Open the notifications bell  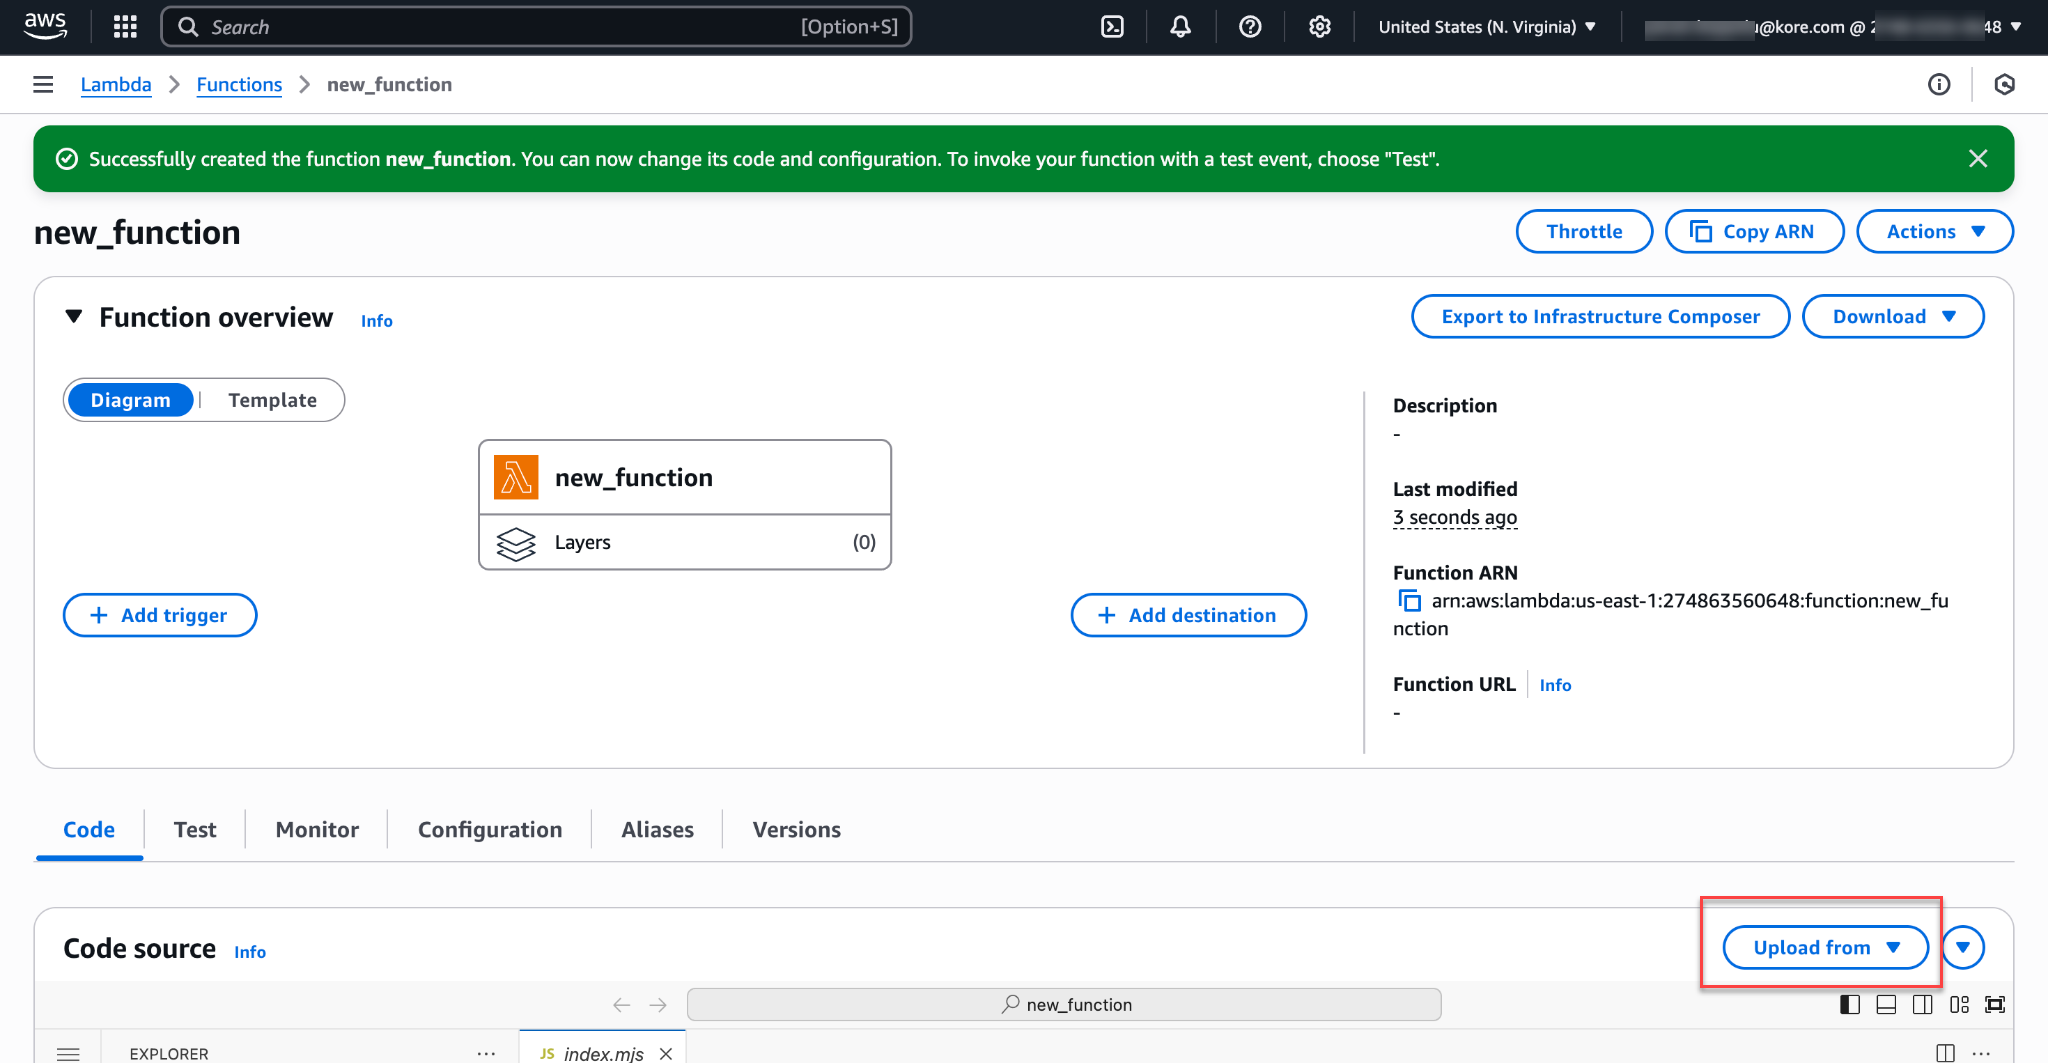(x=1180, y=27)
